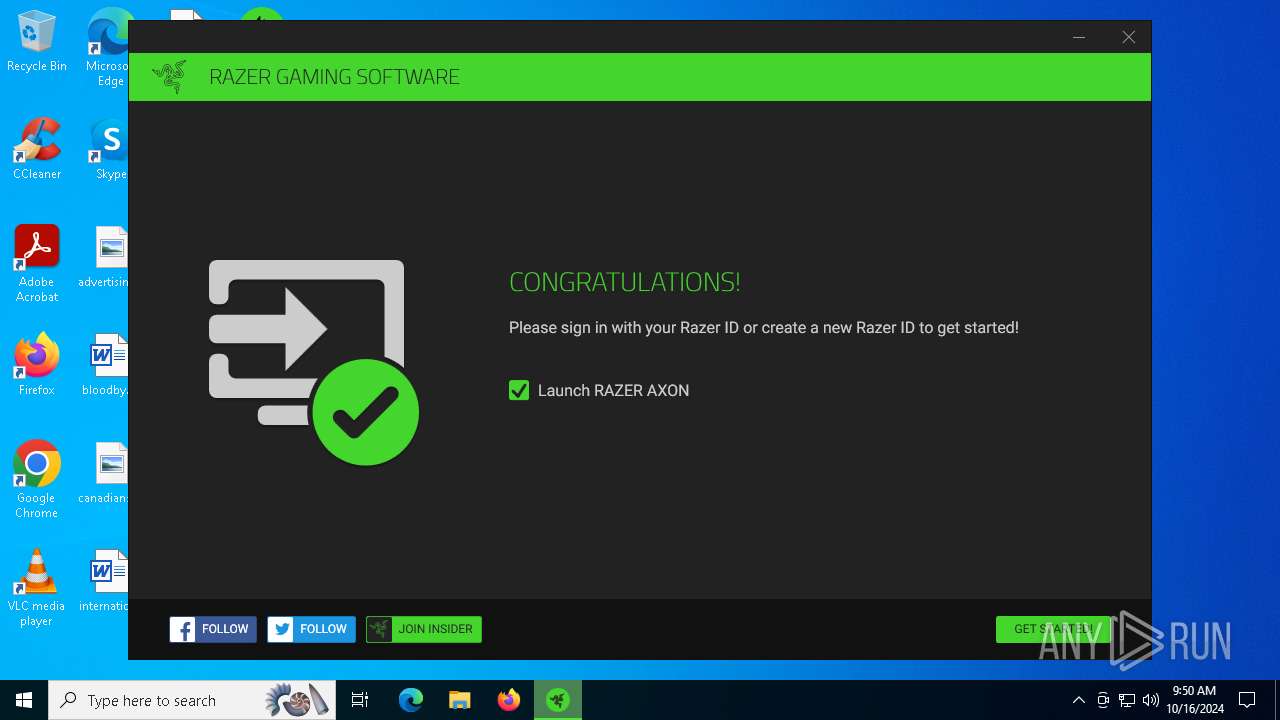
Task: Click the meet-now camera tray icon
Action: 1103,700
